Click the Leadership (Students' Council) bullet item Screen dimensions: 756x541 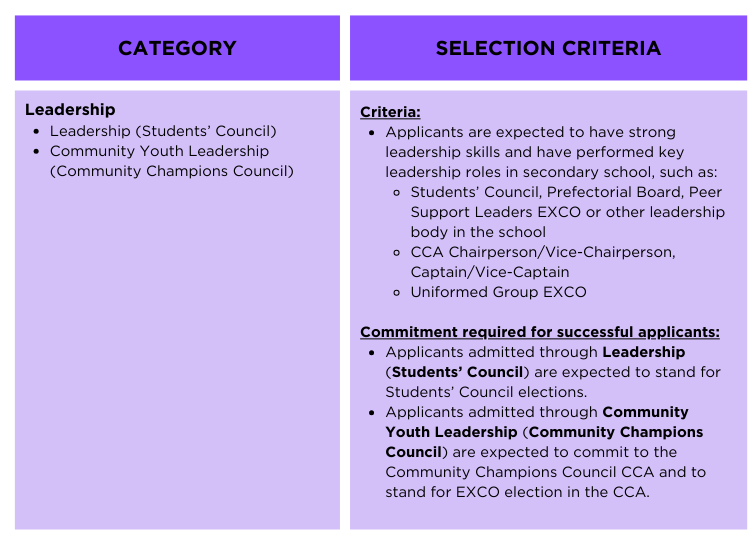(x=163, y=131)
